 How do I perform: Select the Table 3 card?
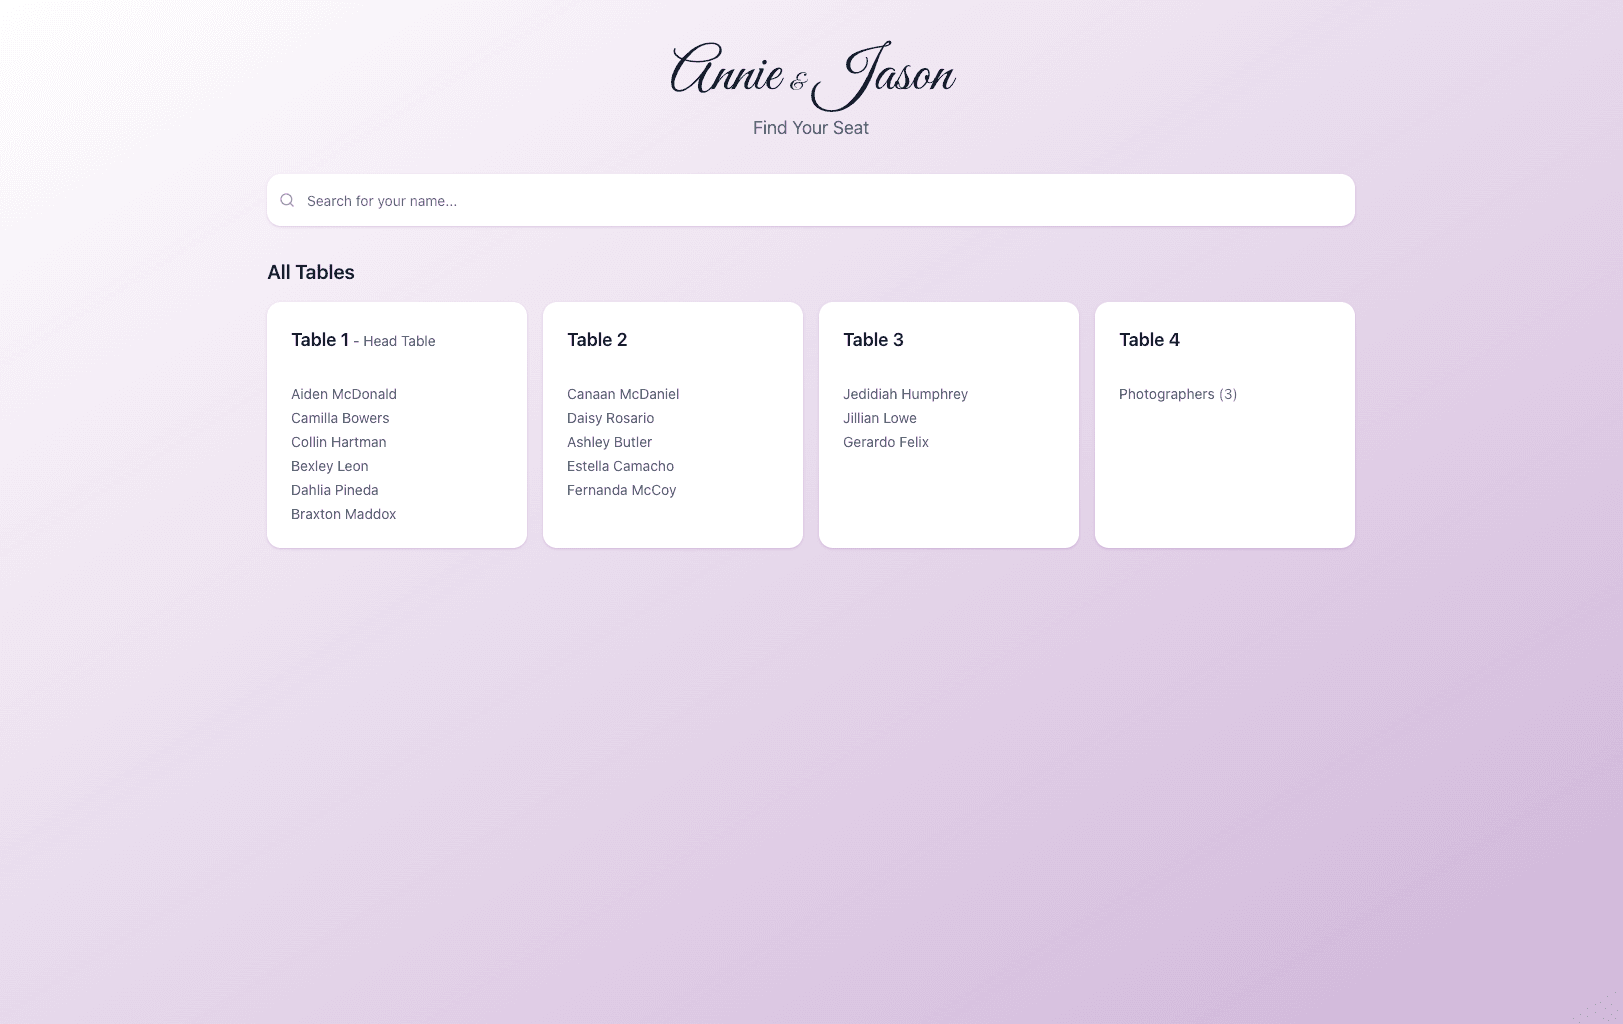(x=948, y=424)
